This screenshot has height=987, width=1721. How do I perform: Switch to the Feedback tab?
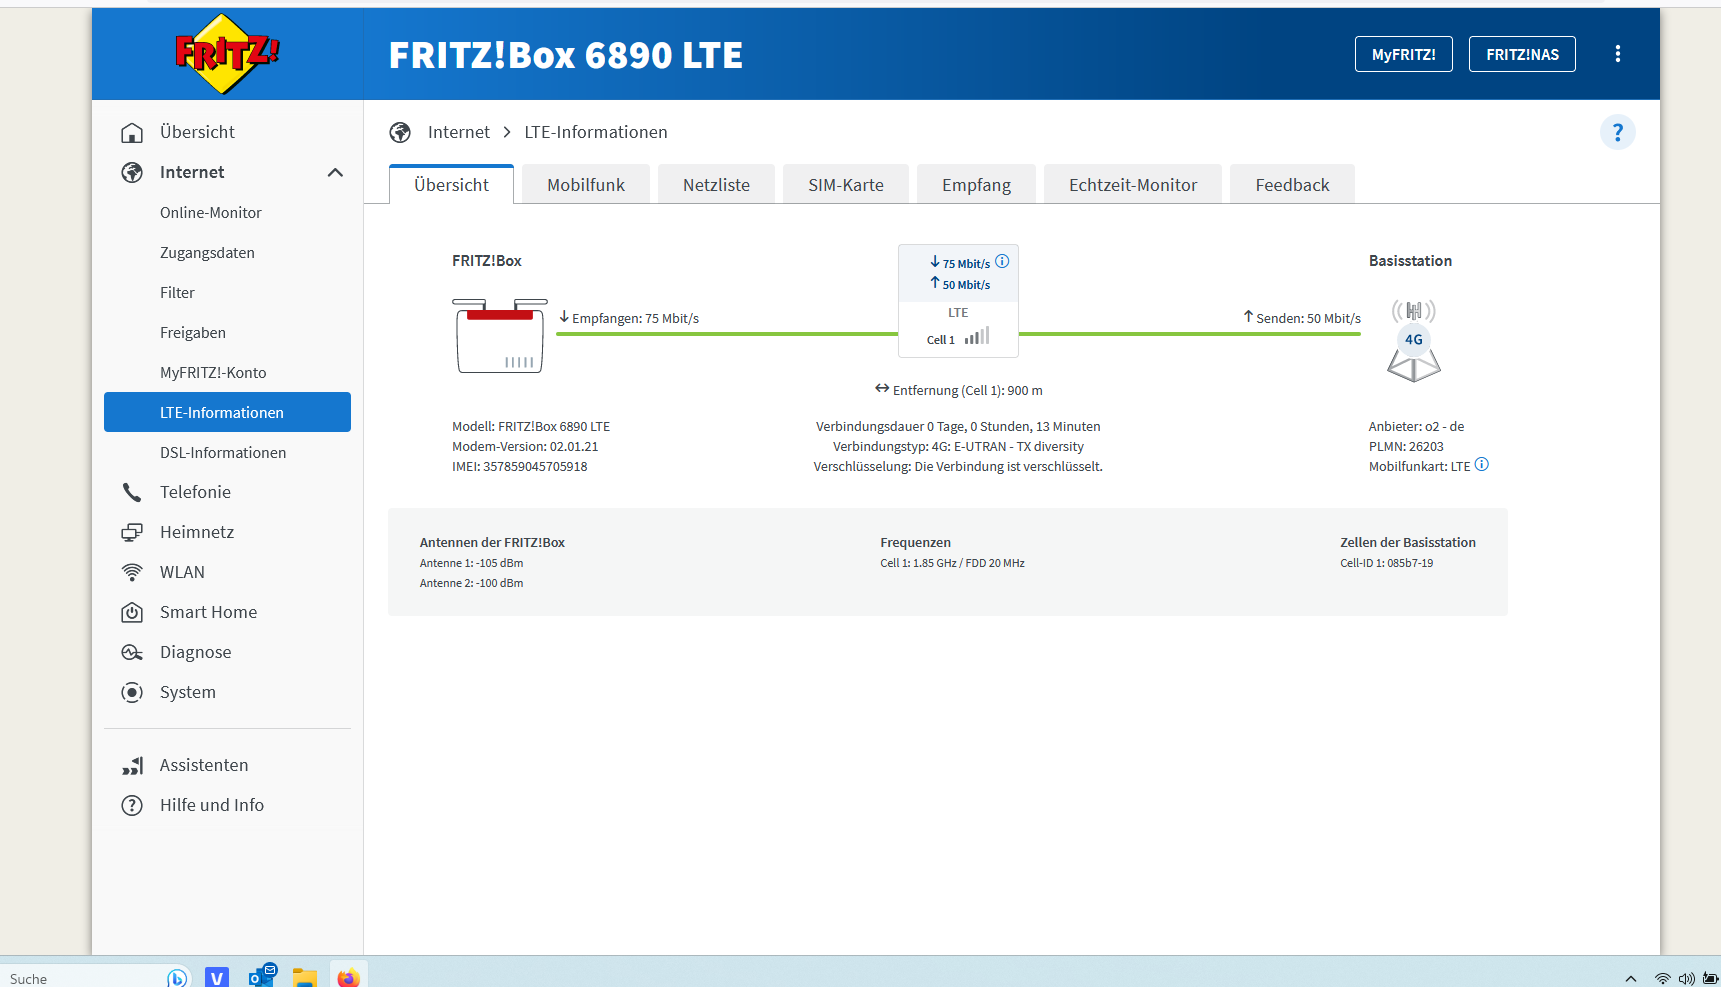pyautogui.click(x=1292, y=184)
